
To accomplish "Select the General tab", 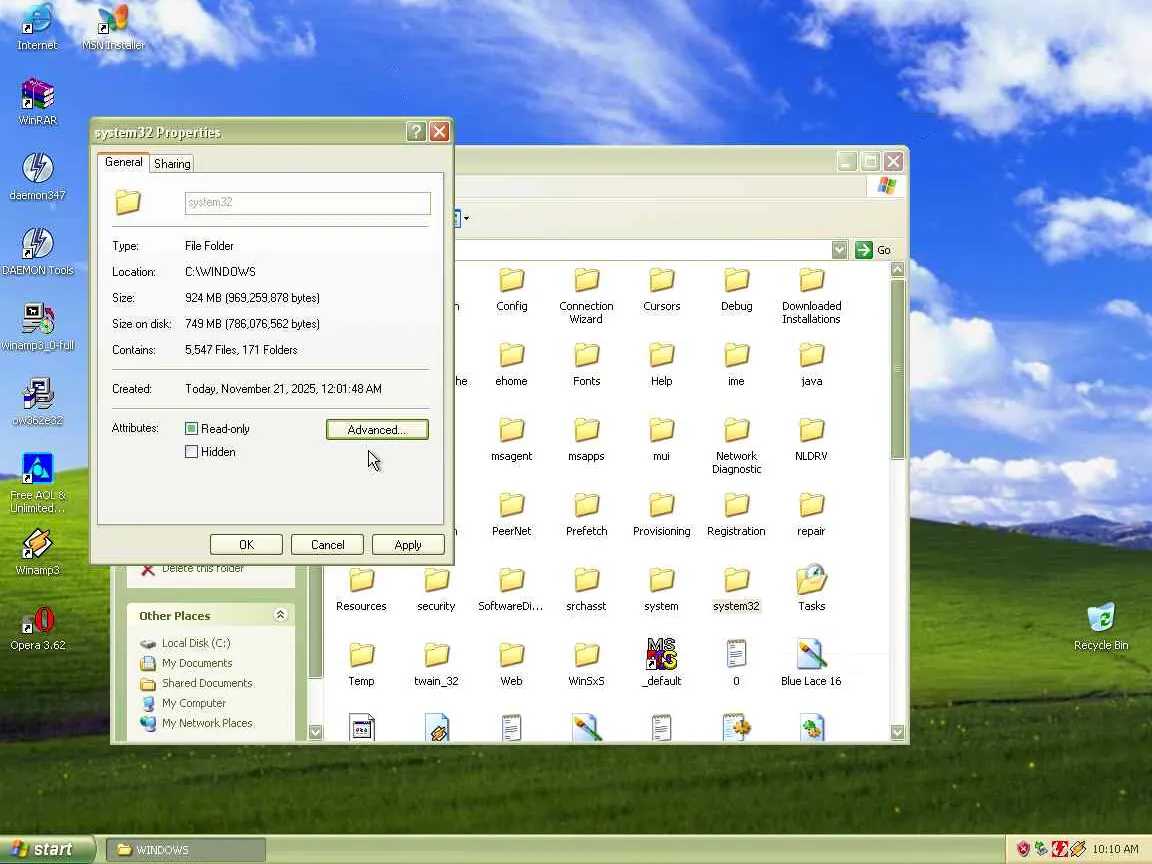I will (x=123, y=162).
